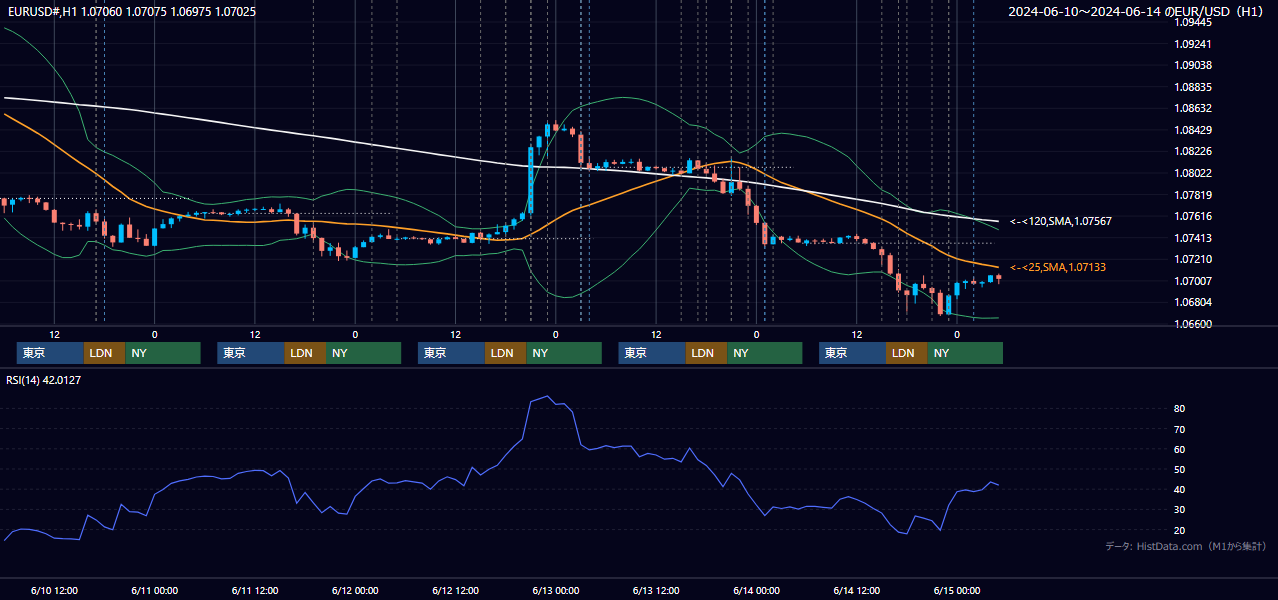Select the 120,SMA,1.07567 label
Image resolution: width=1278 pixels, height=600 pixels.
click(1061, 221)
